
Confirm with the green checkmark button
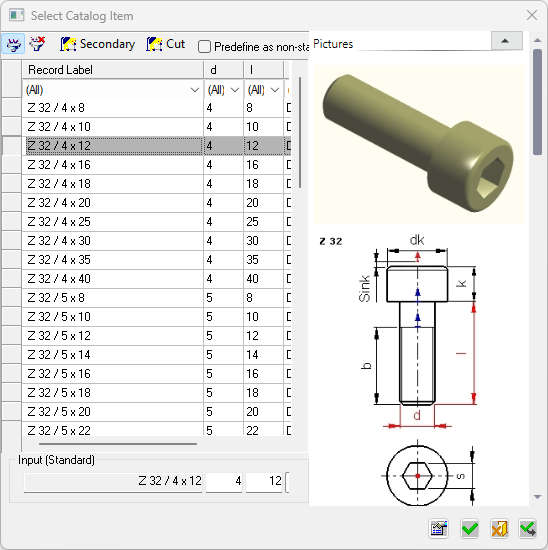tap(469, 528)
